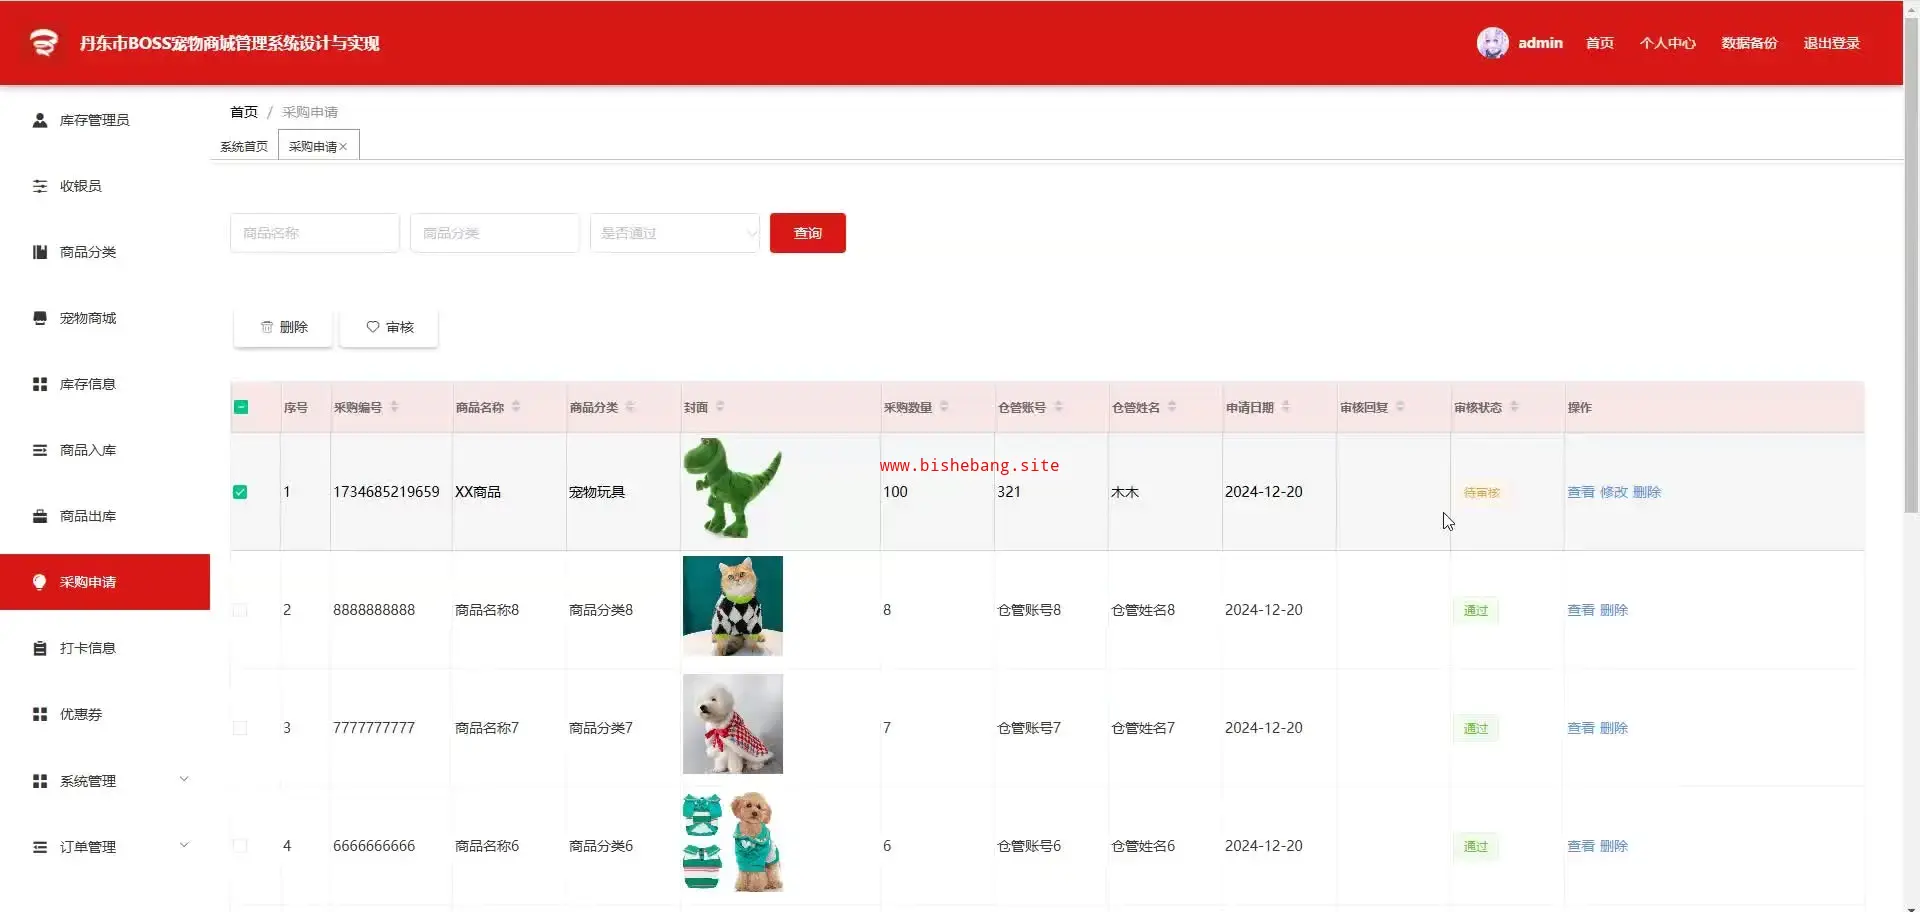Open the green dinosaur toy thumbnail

pos(732,488)
